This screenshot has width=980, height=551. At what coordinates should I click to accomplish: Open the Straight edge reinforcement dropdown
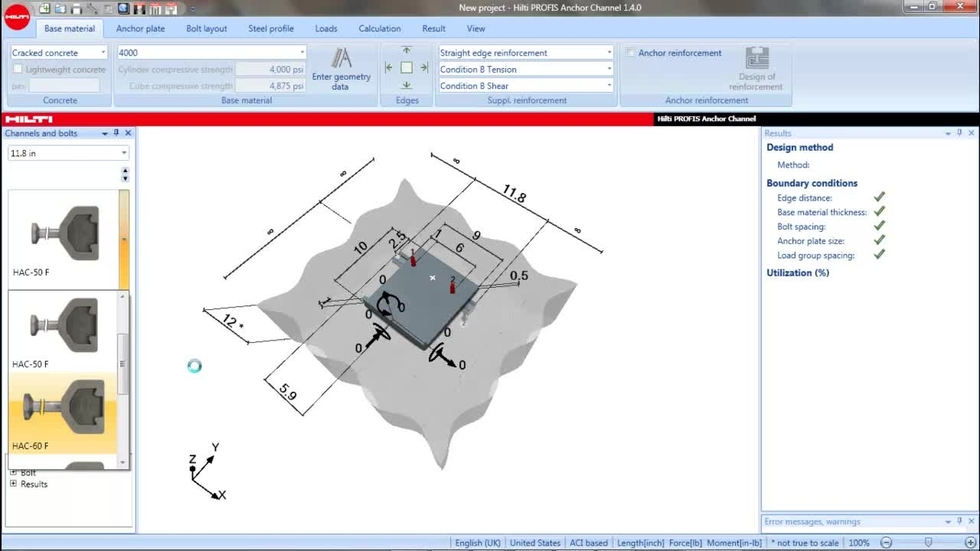click(525, 53)
